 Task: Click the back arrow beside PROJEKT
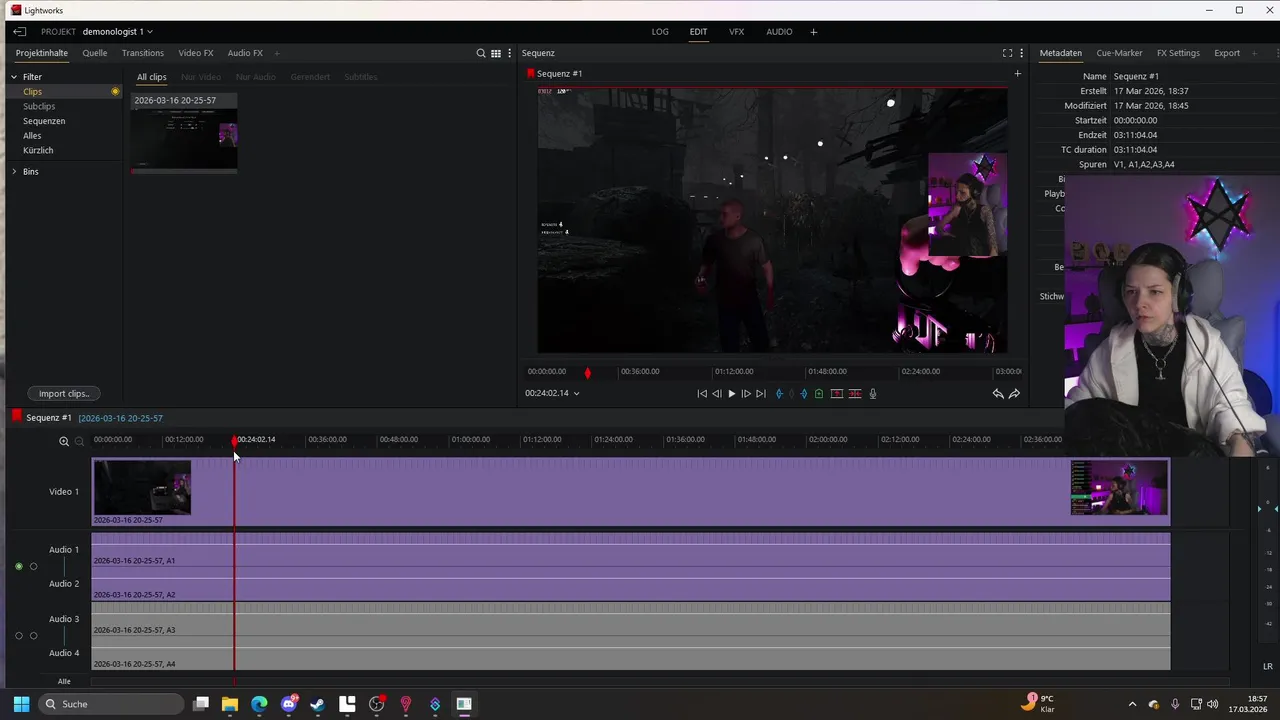point(19,32)
